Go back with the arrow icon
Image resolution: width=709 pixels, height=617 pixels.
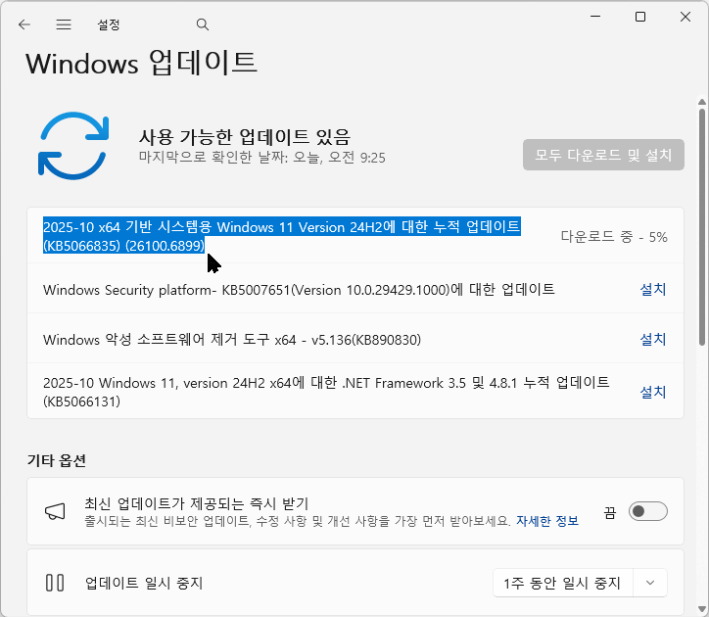coord(24,24)
